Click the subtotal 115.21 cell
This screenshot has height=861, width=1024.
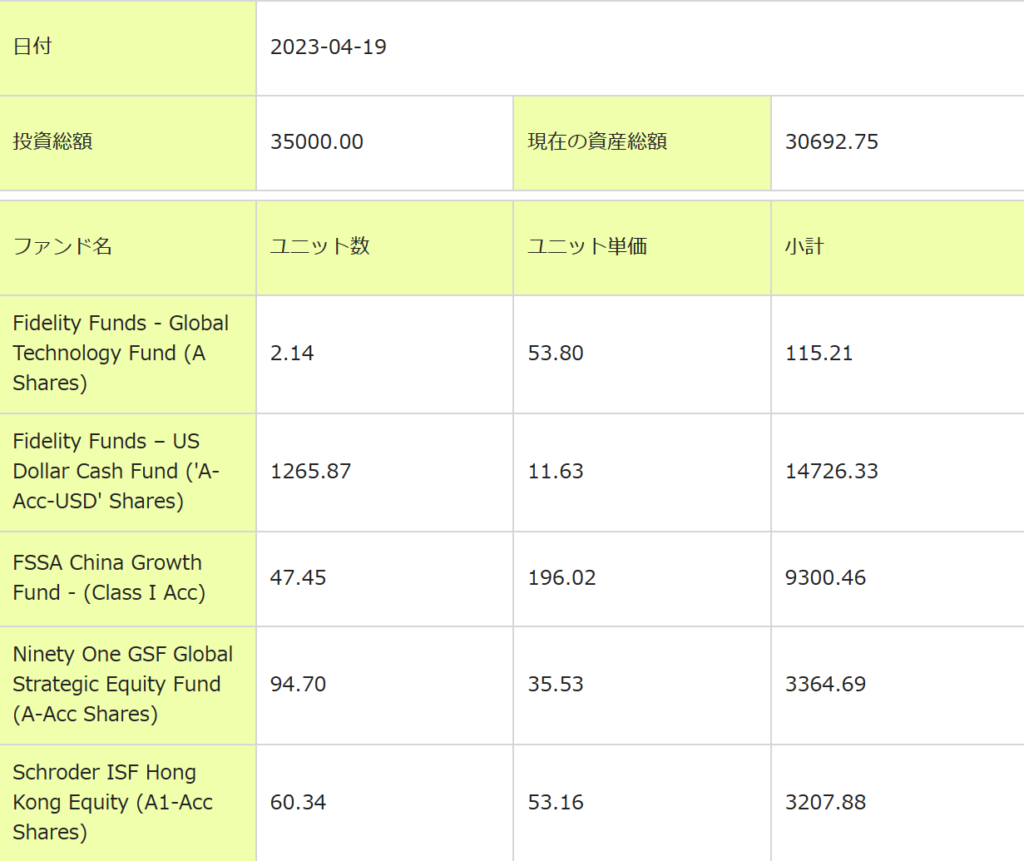(x=819, y=353)
